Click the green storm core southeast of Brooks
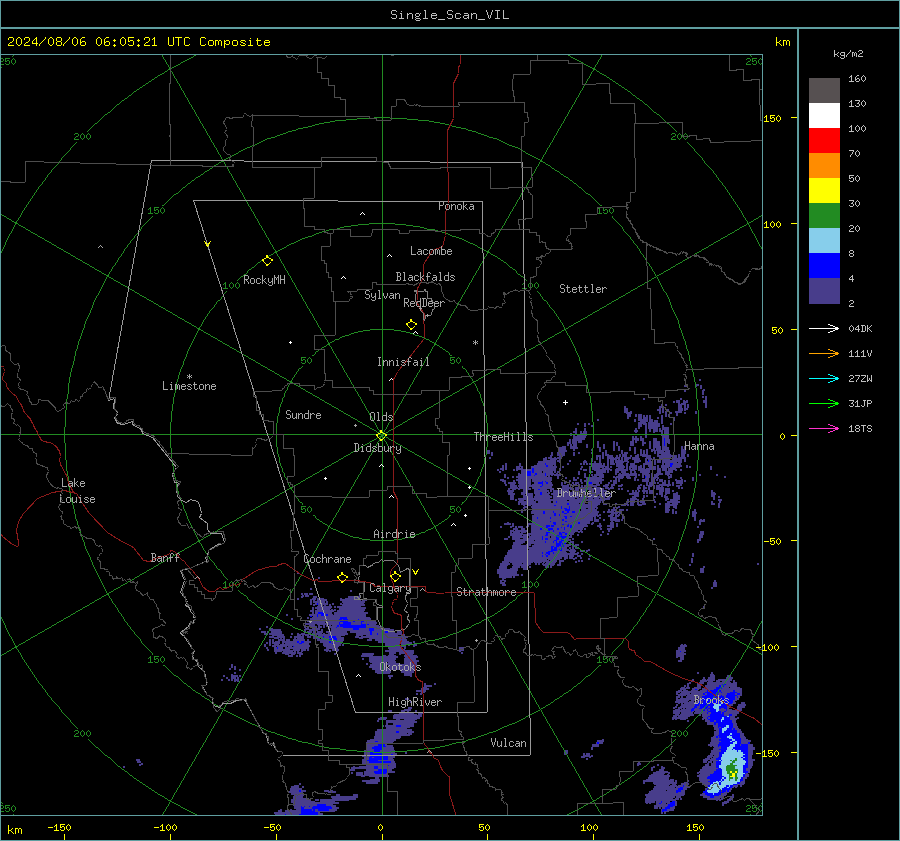Viewport: 900px width, 841px height. (x=732, y=768)
